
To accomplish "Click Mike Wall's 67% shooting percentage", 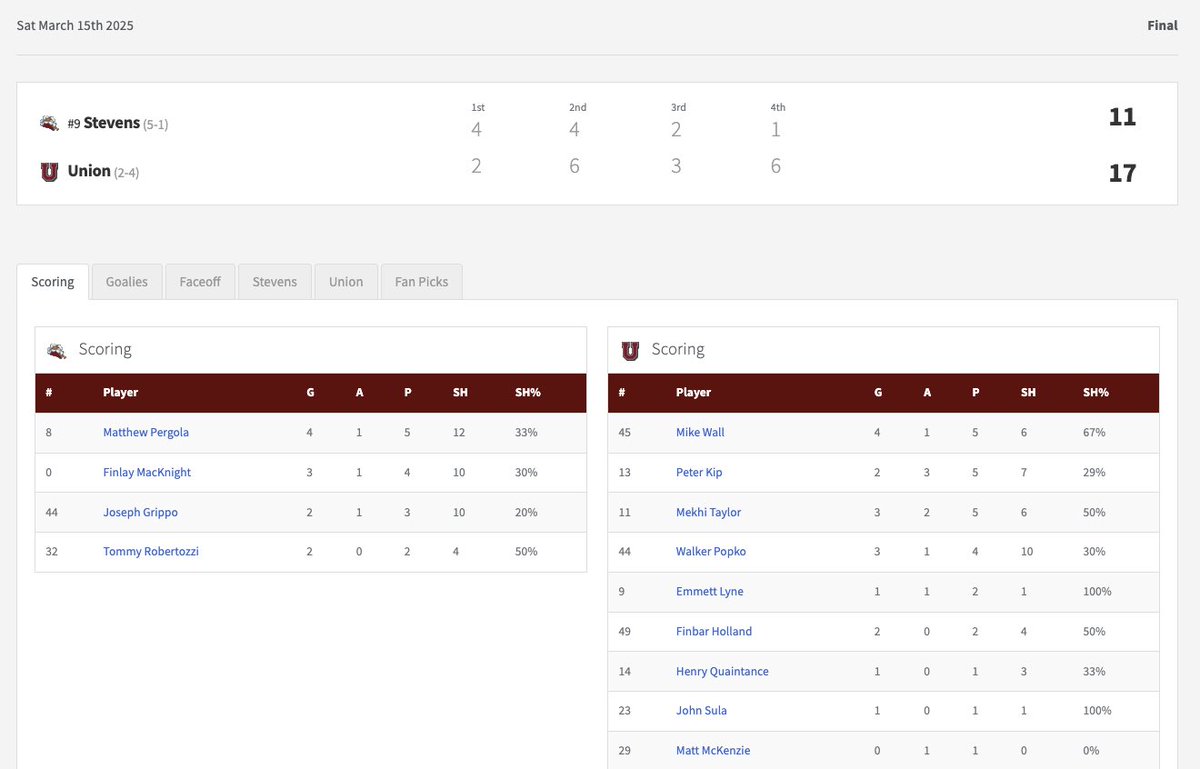I will coord(1094,433).
